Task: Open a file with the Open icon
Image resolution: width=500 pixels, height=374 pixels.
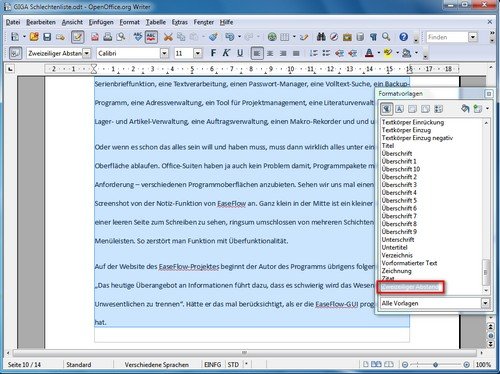Action: (34, 37)
